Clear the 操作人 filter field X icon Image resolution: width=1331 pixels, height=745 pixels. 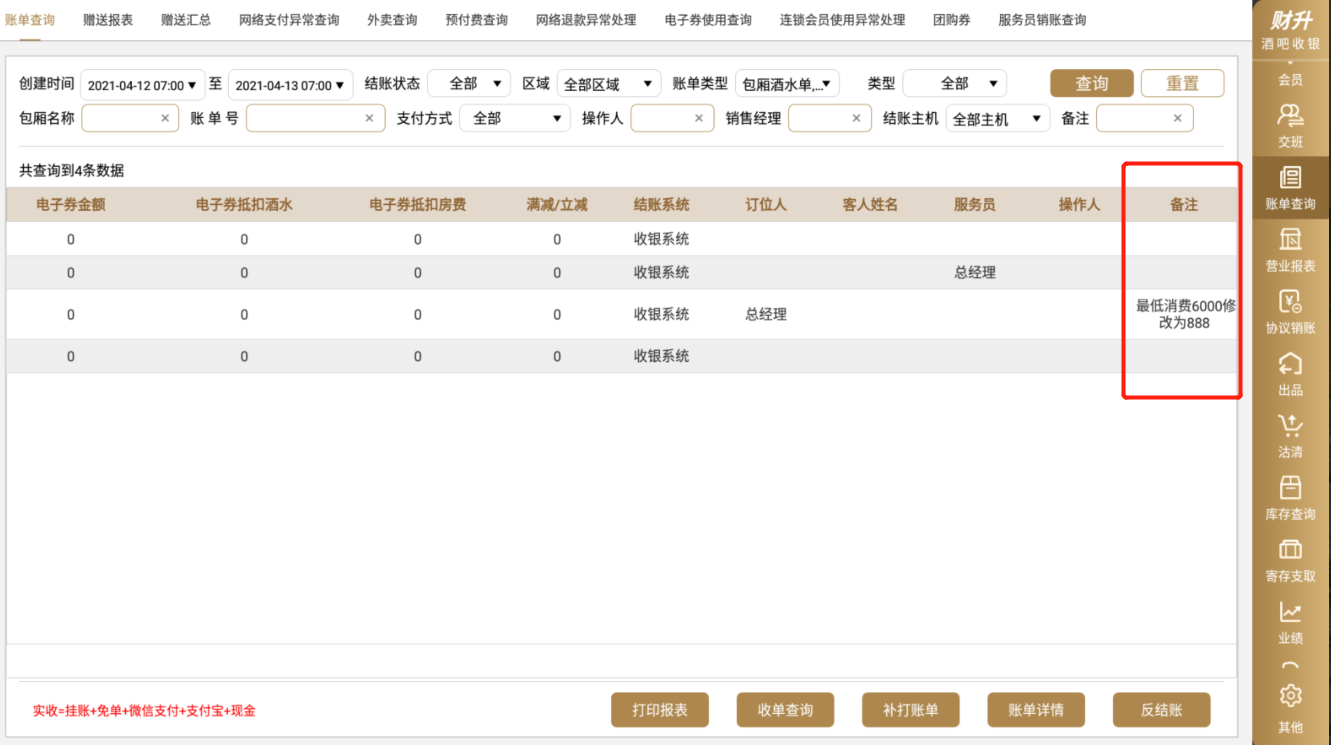point(699,118)
